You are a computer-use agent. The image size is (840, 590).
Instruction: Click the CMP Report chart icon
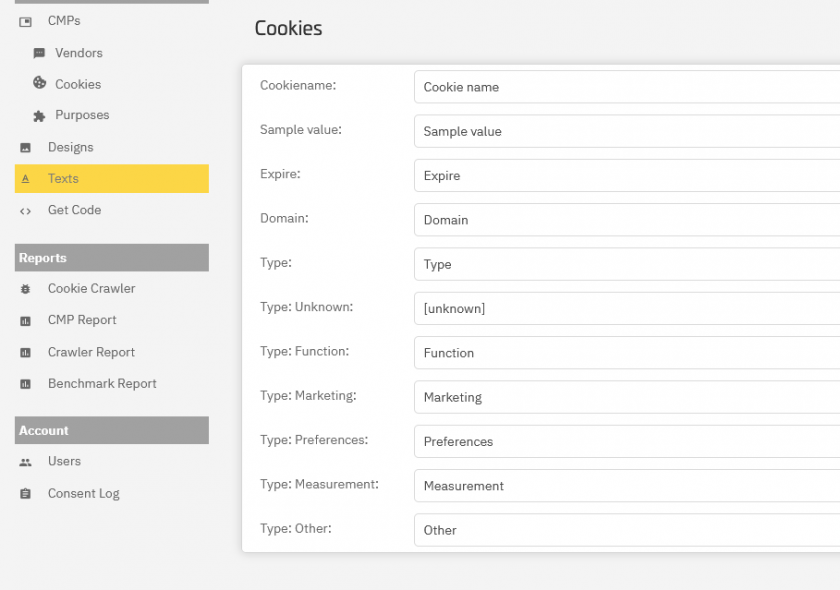click(x=25, y=321)
